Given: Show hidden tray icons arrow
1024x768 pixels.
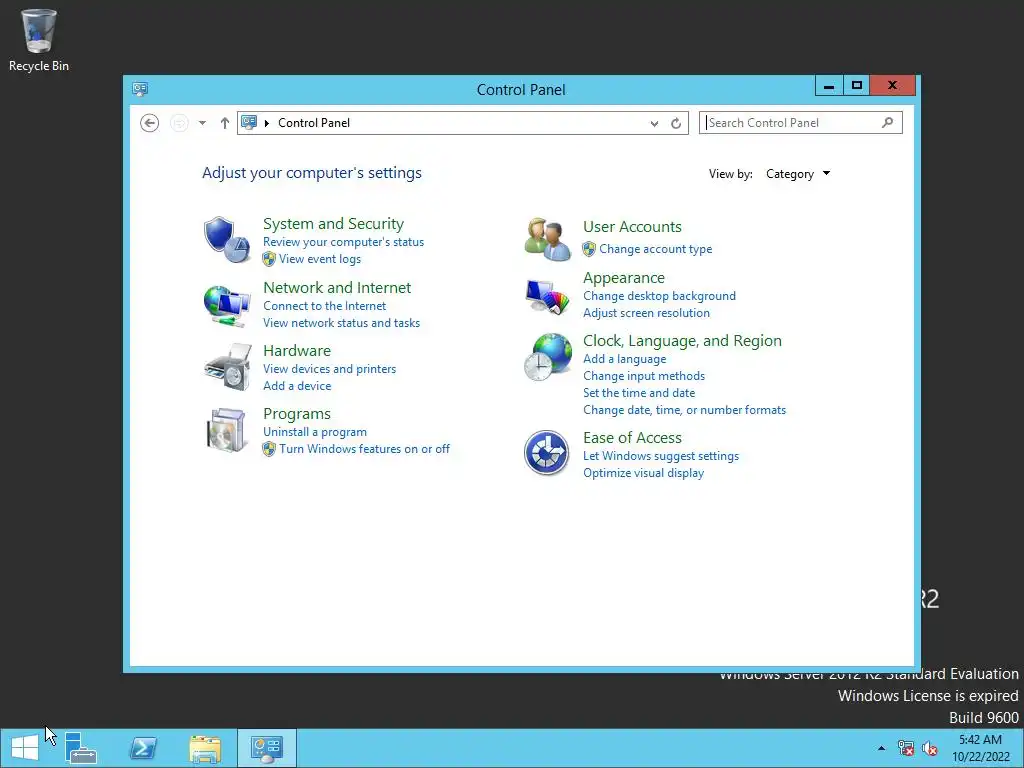Looking at the screenshot, I should click(882, 748).
